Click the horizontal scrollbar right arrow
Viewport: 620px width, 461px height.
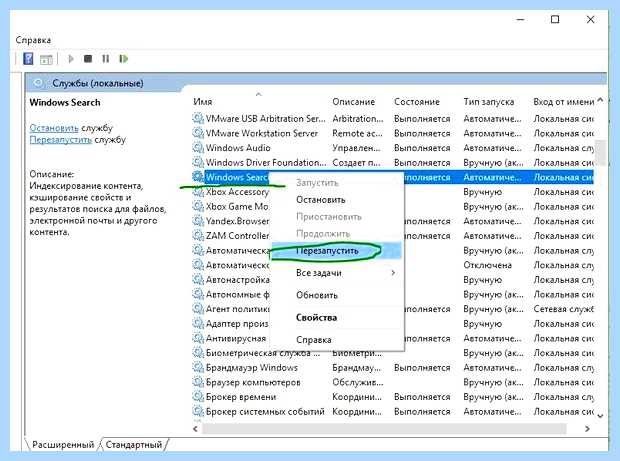pos(588,429)
